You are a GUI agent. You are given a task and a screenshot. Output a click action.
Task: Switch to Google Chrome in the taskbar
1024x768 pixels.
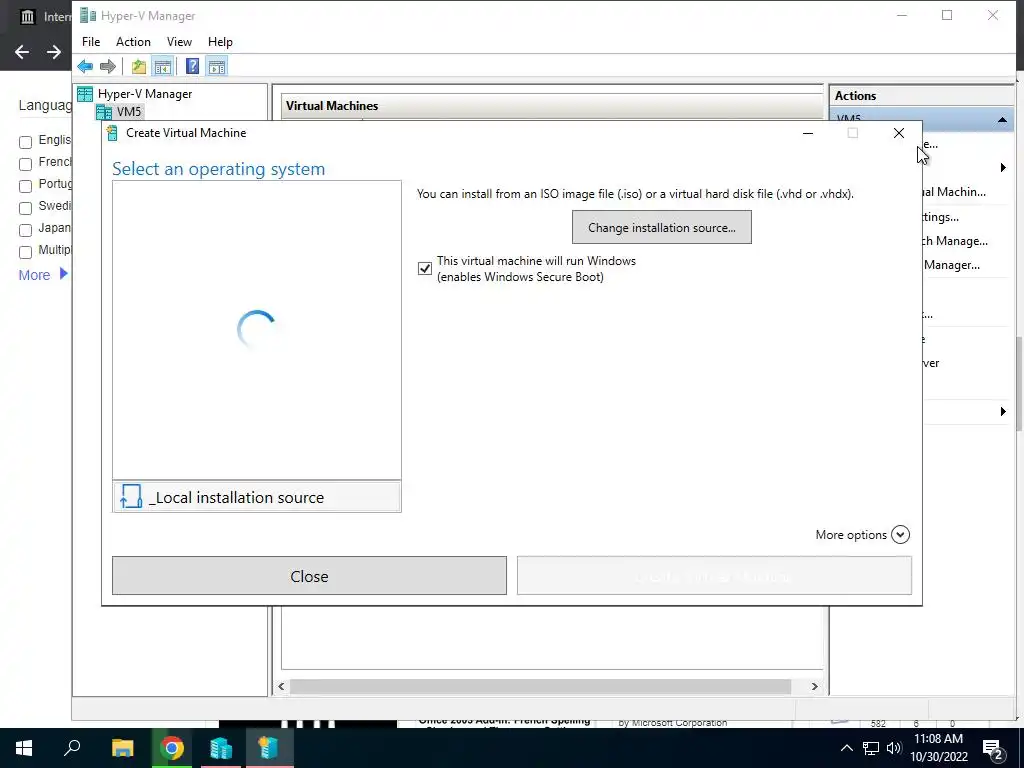[172, 748]
